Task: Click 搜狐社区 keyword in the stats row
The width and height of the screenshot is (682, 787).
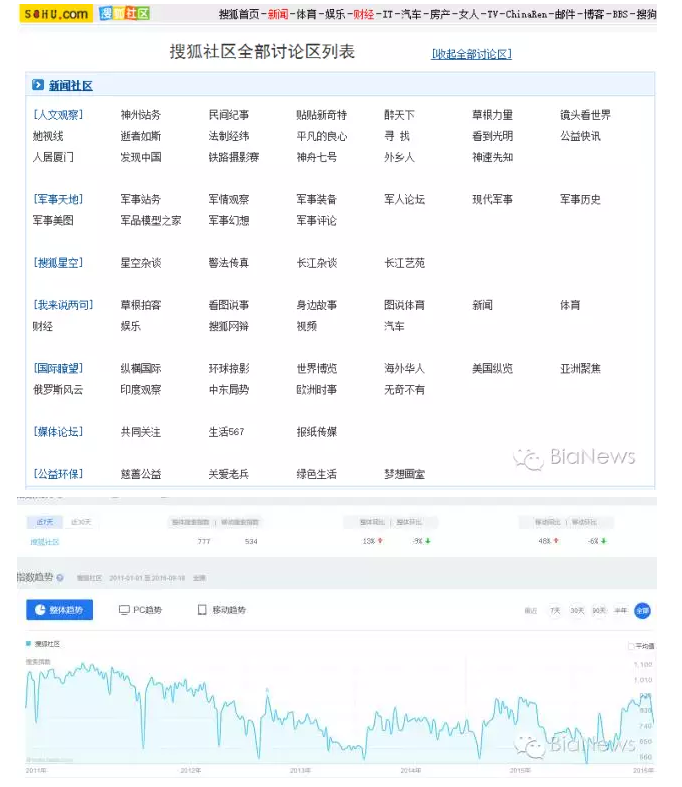Action: [45, 542]
